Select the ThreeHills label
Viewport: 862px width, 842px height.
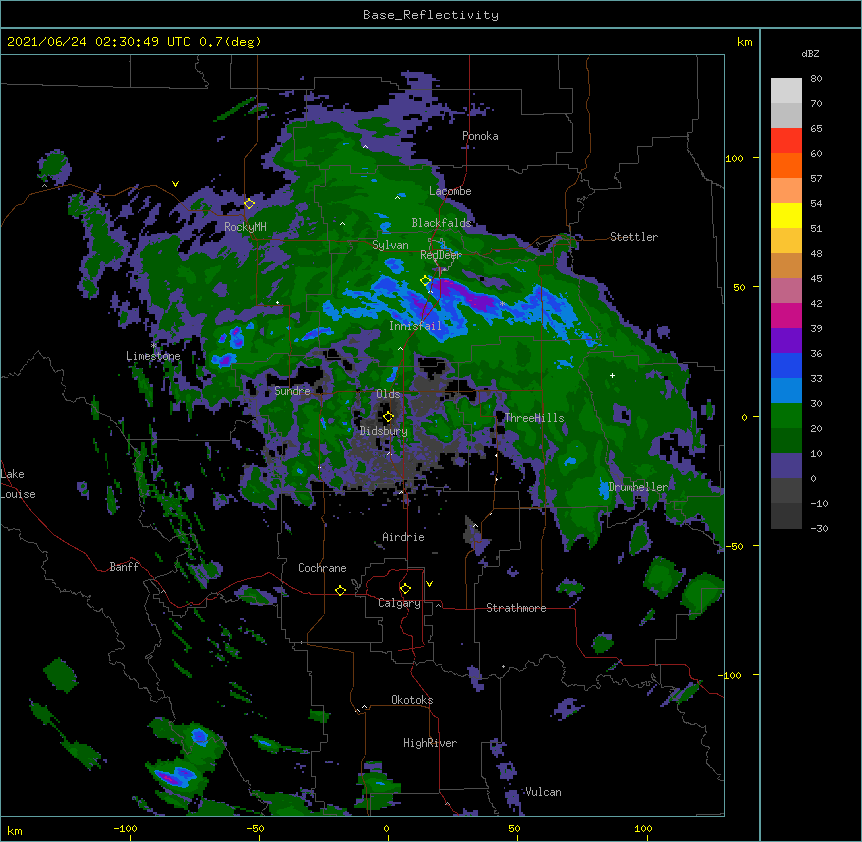point(534,418)
